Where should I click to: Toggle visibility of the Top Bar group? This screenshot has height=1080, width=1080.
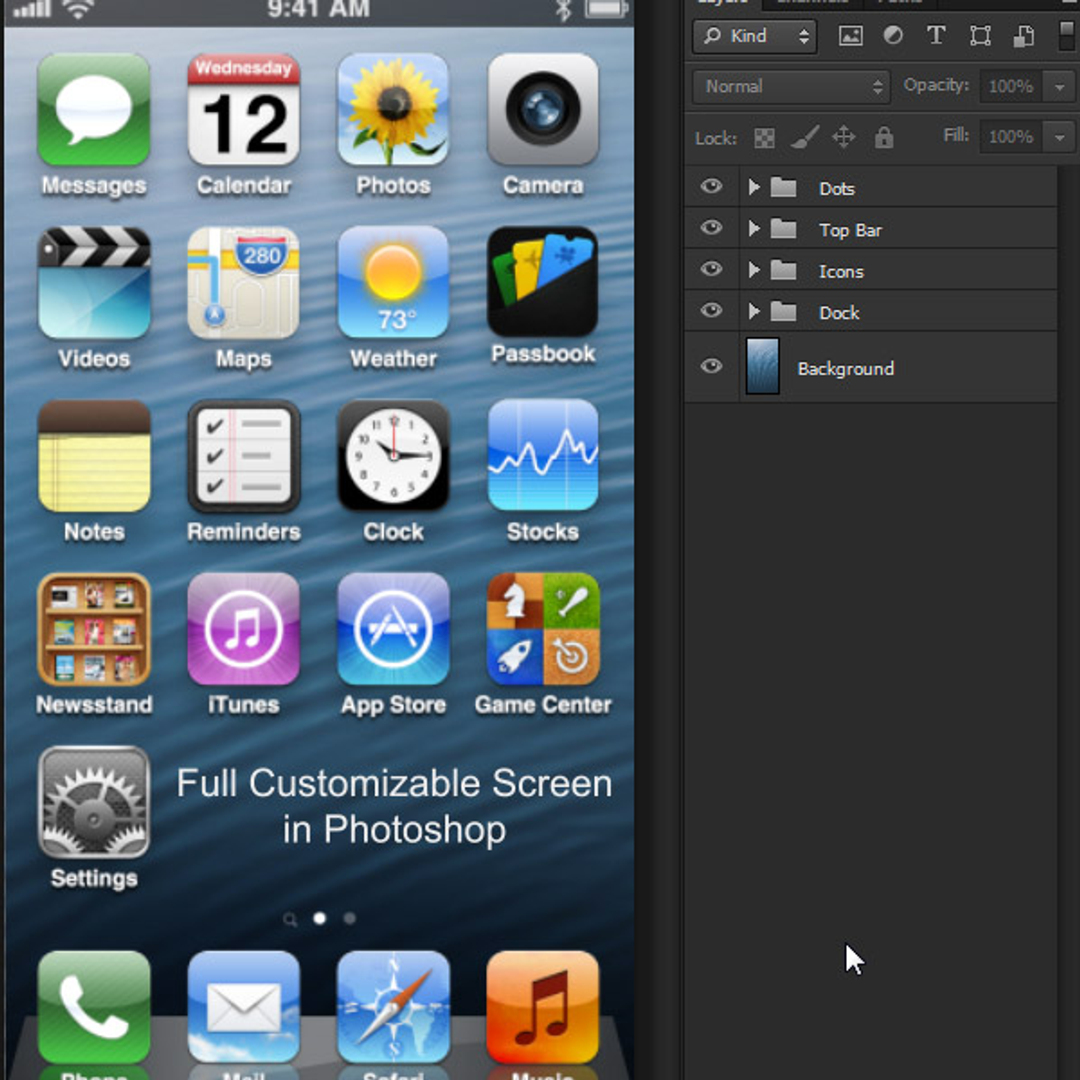711,228
